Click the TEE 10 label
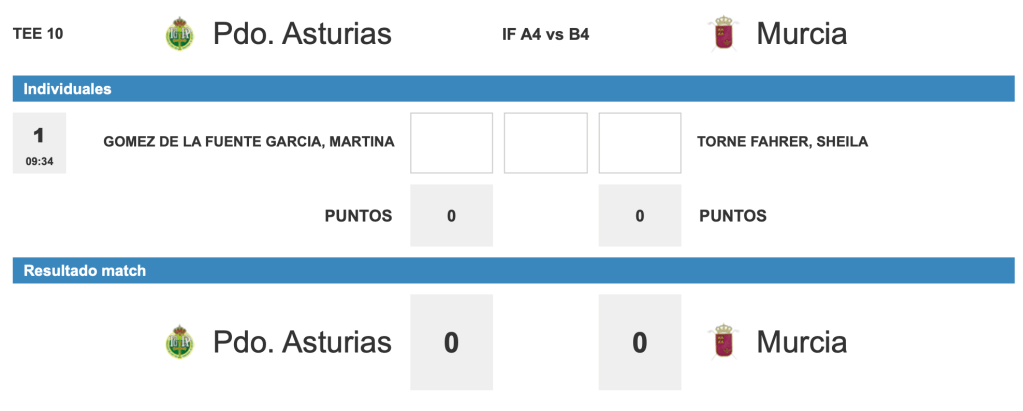 click(x=38, y=34)
